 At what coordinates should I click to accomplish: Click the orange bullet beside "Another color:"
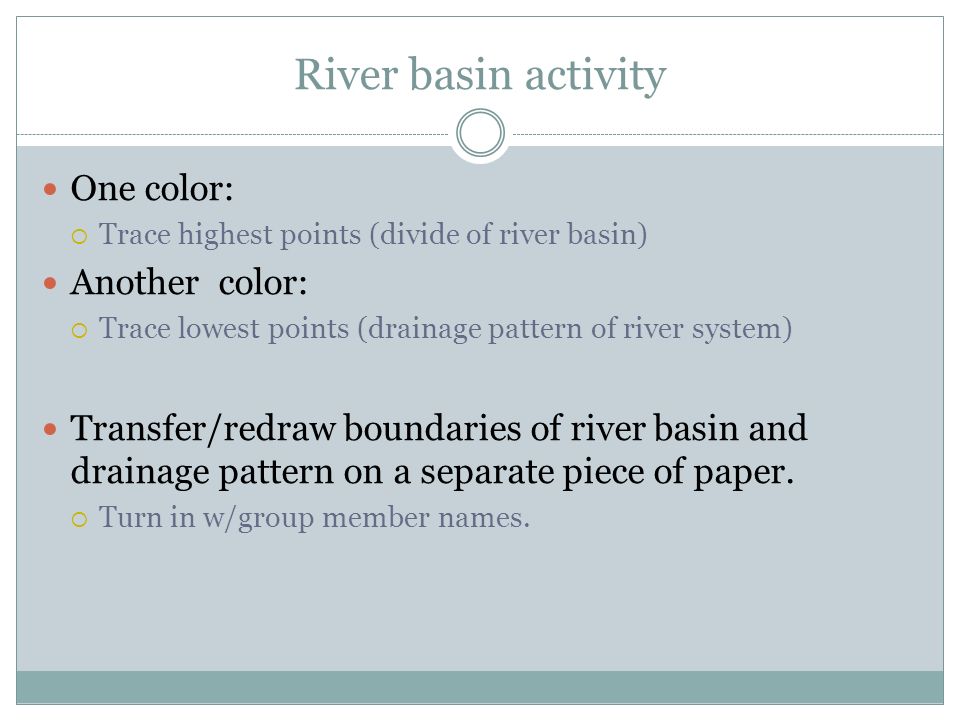tap(50, 283)
